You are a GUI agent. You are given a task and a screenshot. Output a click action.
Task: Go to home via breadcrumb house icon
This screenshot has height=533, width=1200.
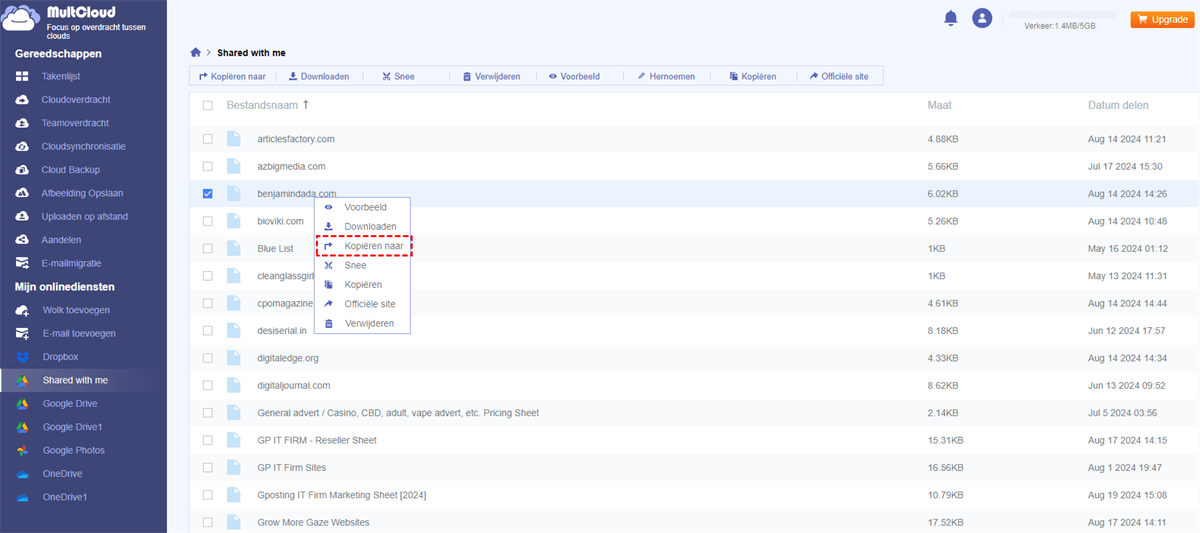coord(196,52)
